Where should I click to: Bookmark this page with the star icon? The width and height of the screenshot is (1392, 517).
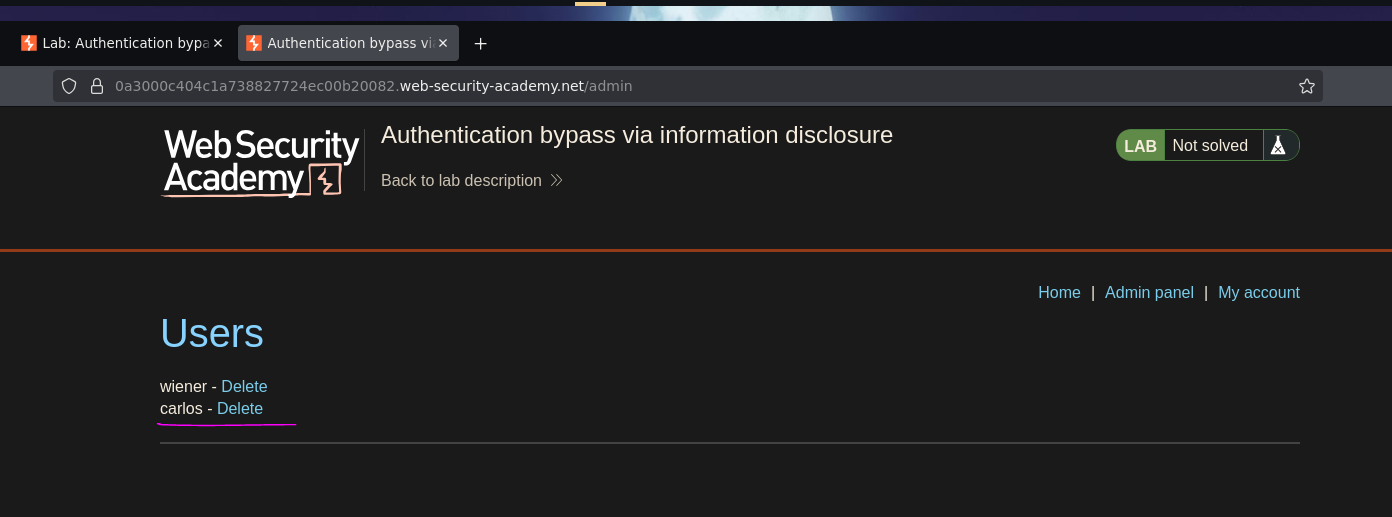(x=1306, y=86)
